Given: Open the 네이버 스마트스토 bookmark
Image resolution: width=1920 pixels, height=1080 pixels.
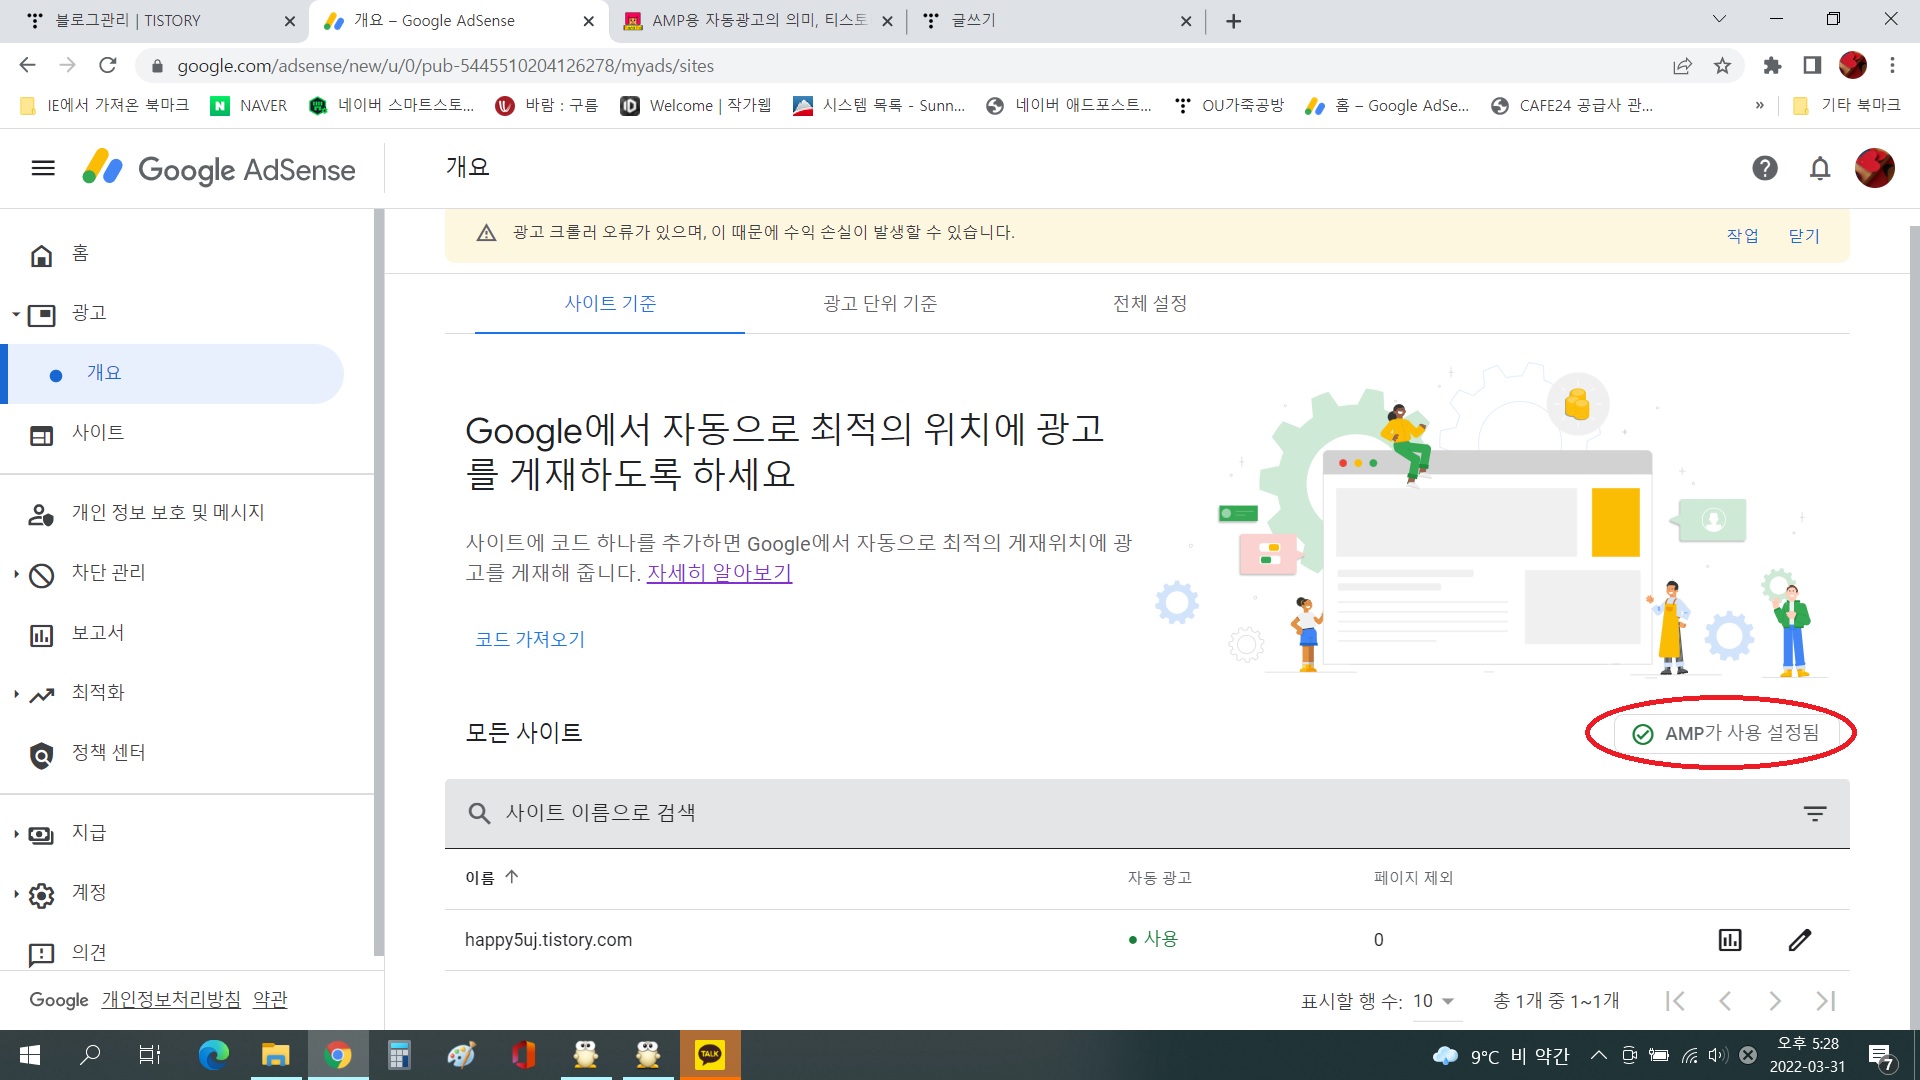Looking at the screenshot, I should click(x=392, y=106).
